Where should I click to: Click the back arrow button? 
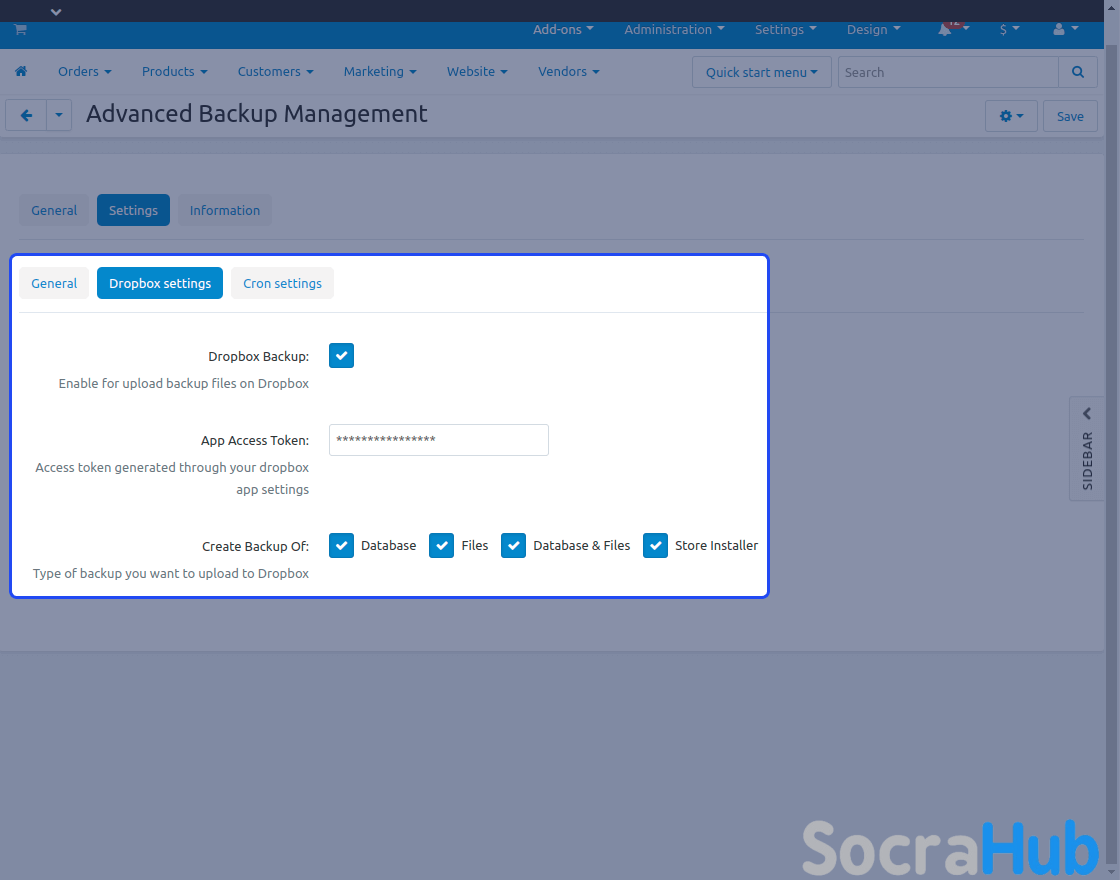click(x=26, y=115)
